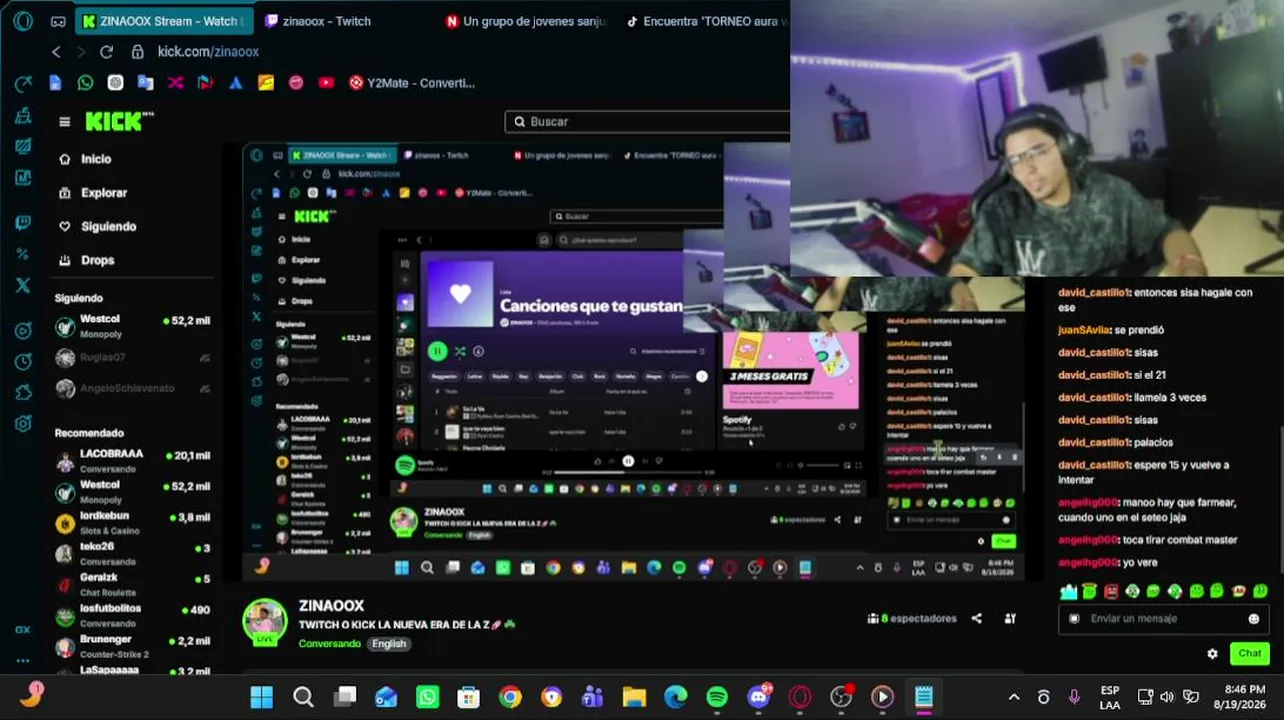Open History clock icon in Opera sidebar

point(23,361)
